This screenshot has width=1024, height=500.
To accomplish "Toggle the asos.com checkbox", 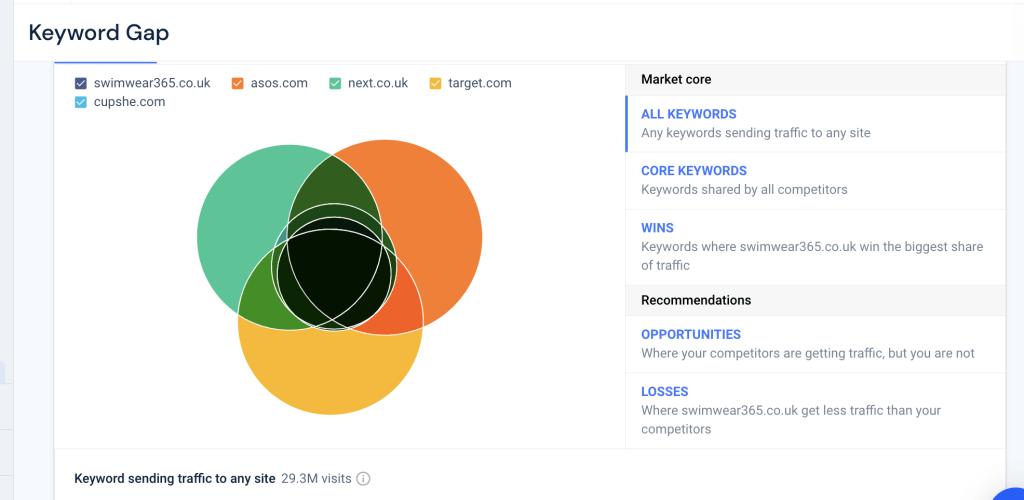I will tap(238, 84).
